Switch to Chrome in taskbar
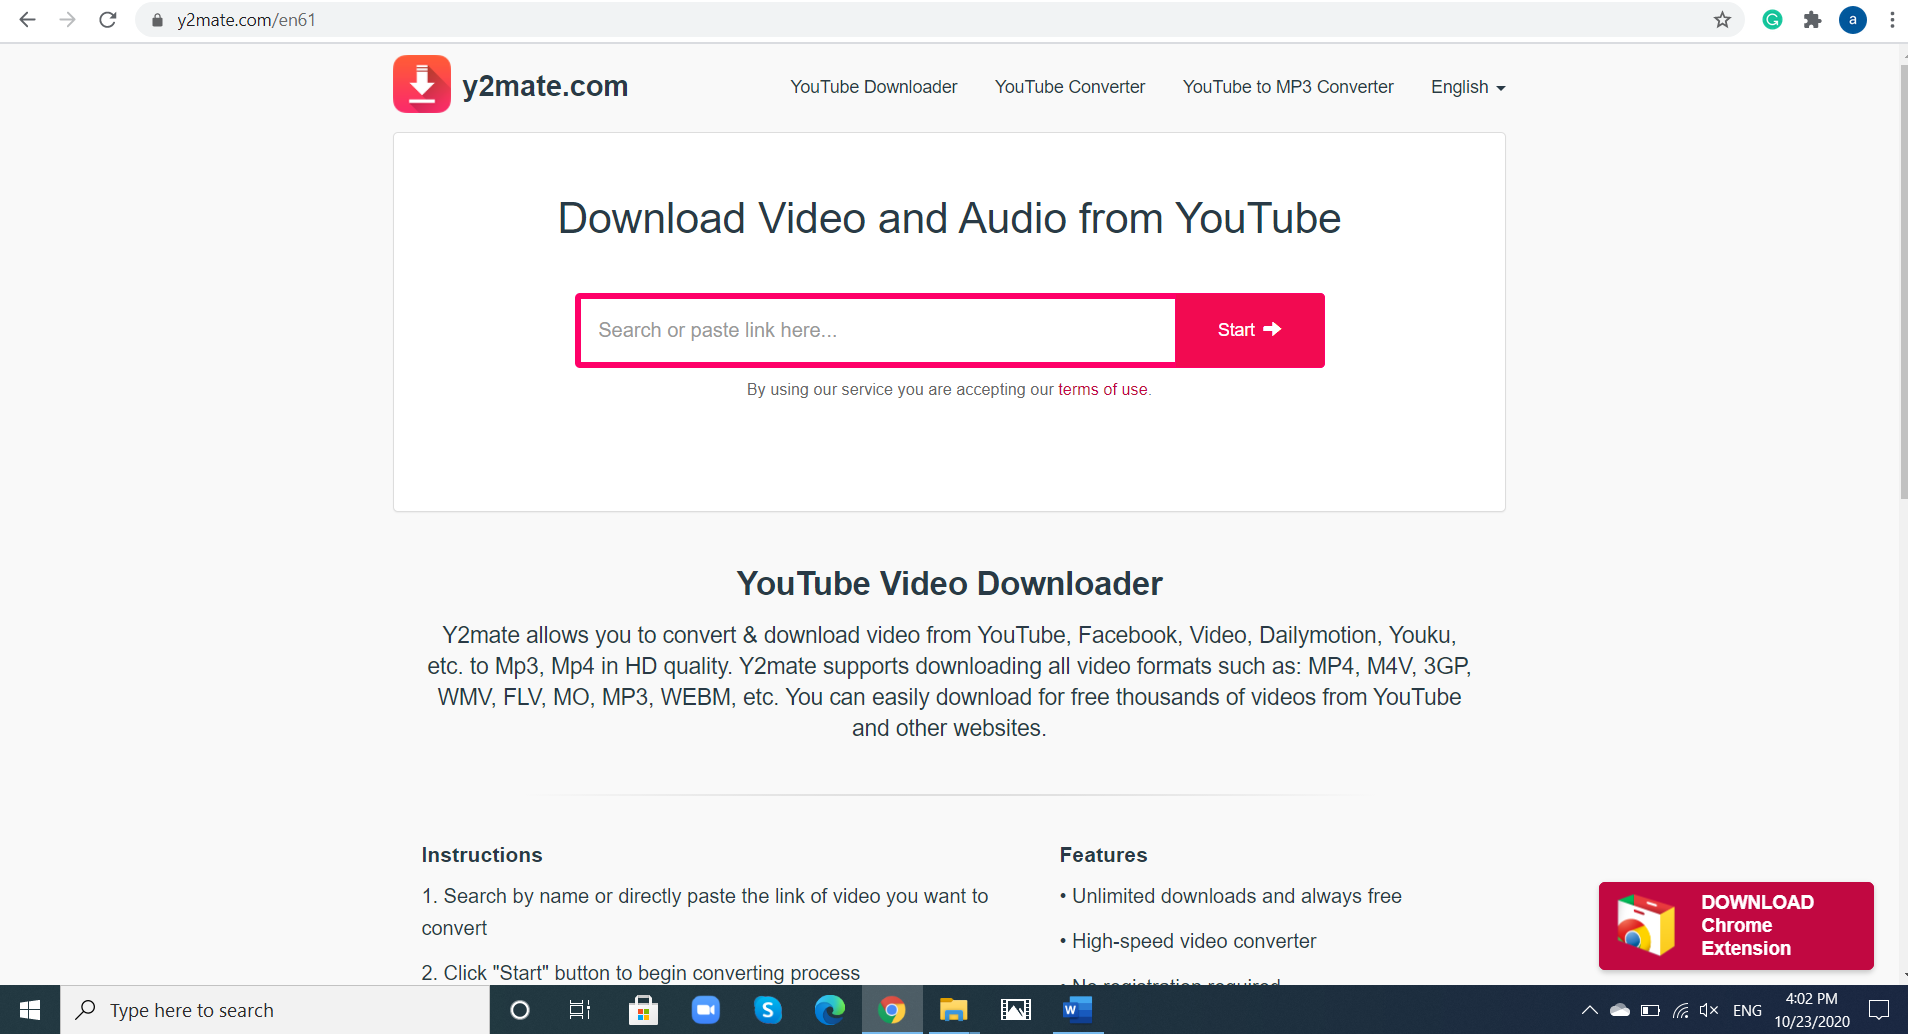Screen dimensions: 1908x1034 892,1010
